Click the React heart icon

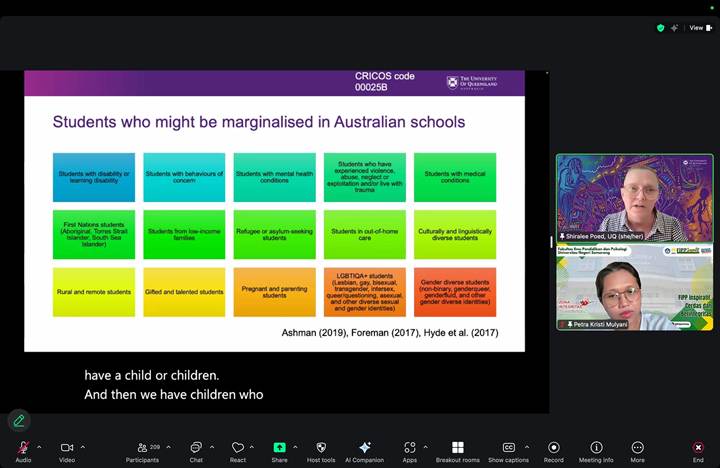point(238,448)
